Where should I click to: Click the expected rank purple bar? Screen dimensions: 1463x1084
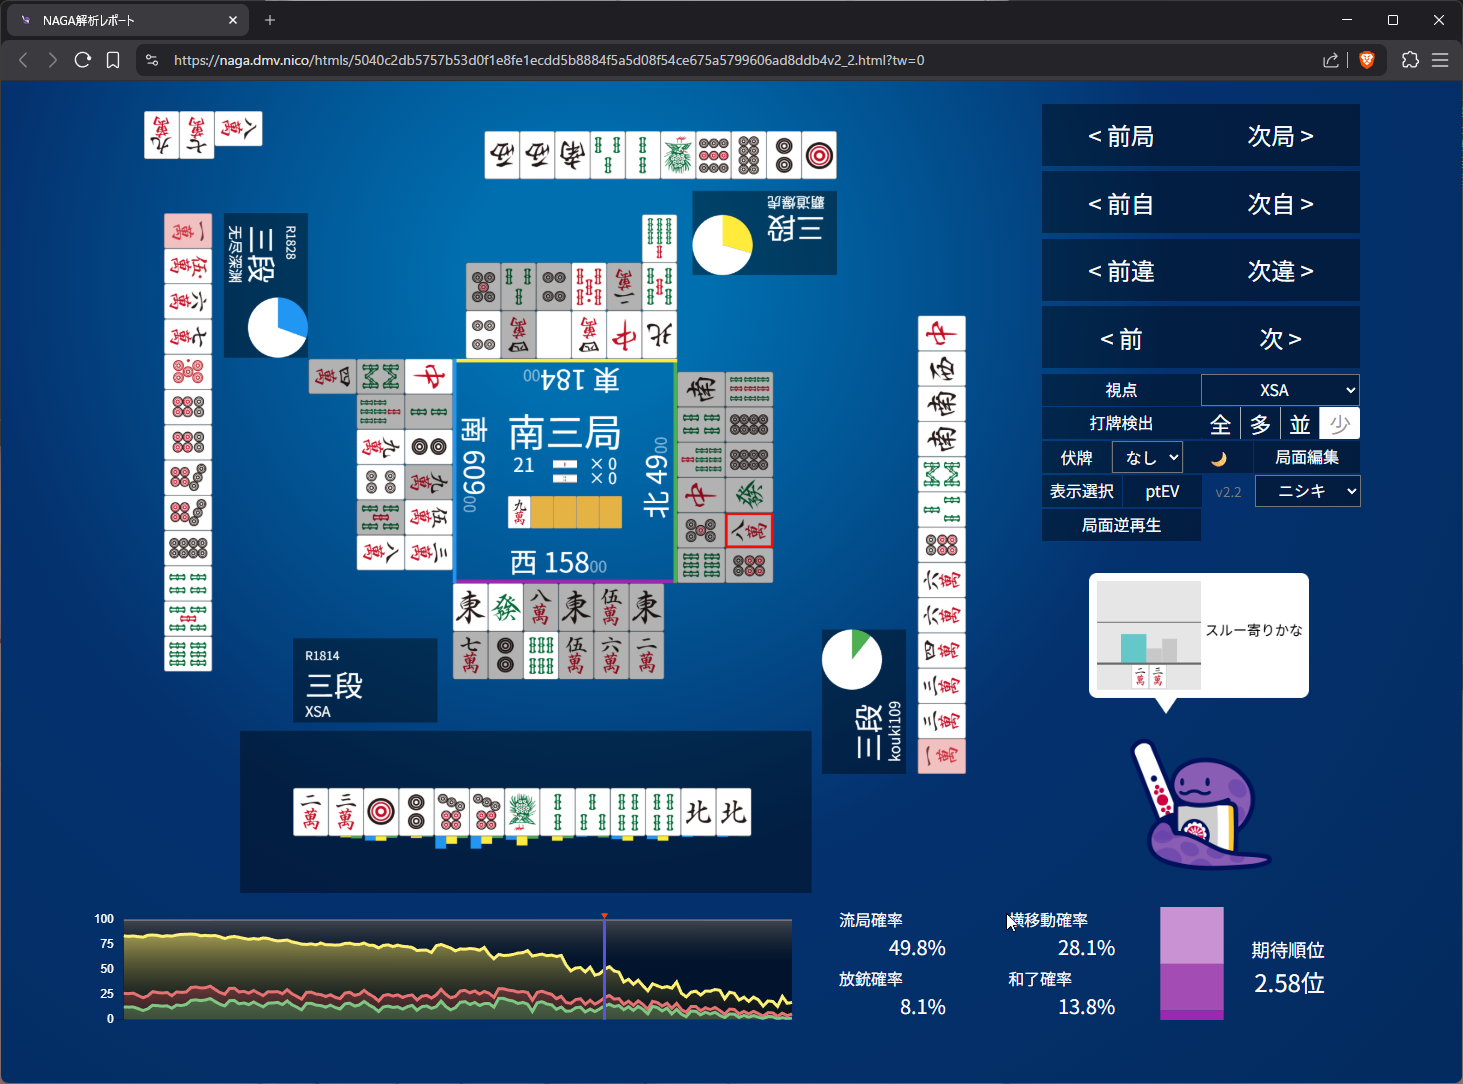tap(1191, 964)
